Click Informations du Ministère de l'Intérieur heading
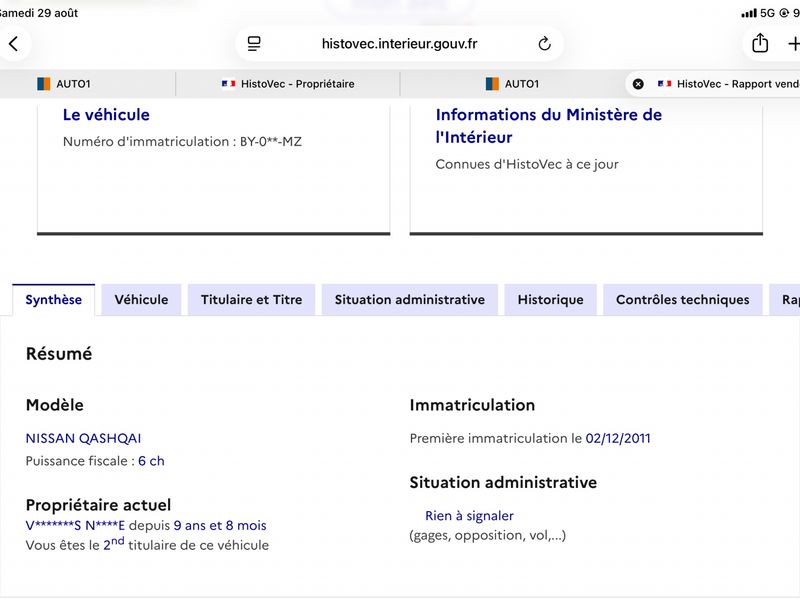The height and width of the screenshot is (600, 800). coord(548,126)
